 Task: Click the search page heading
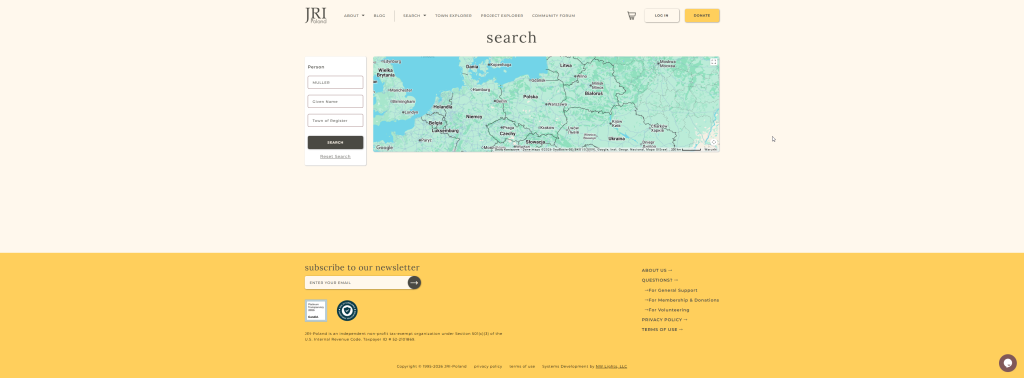click(x=511, y=38)
